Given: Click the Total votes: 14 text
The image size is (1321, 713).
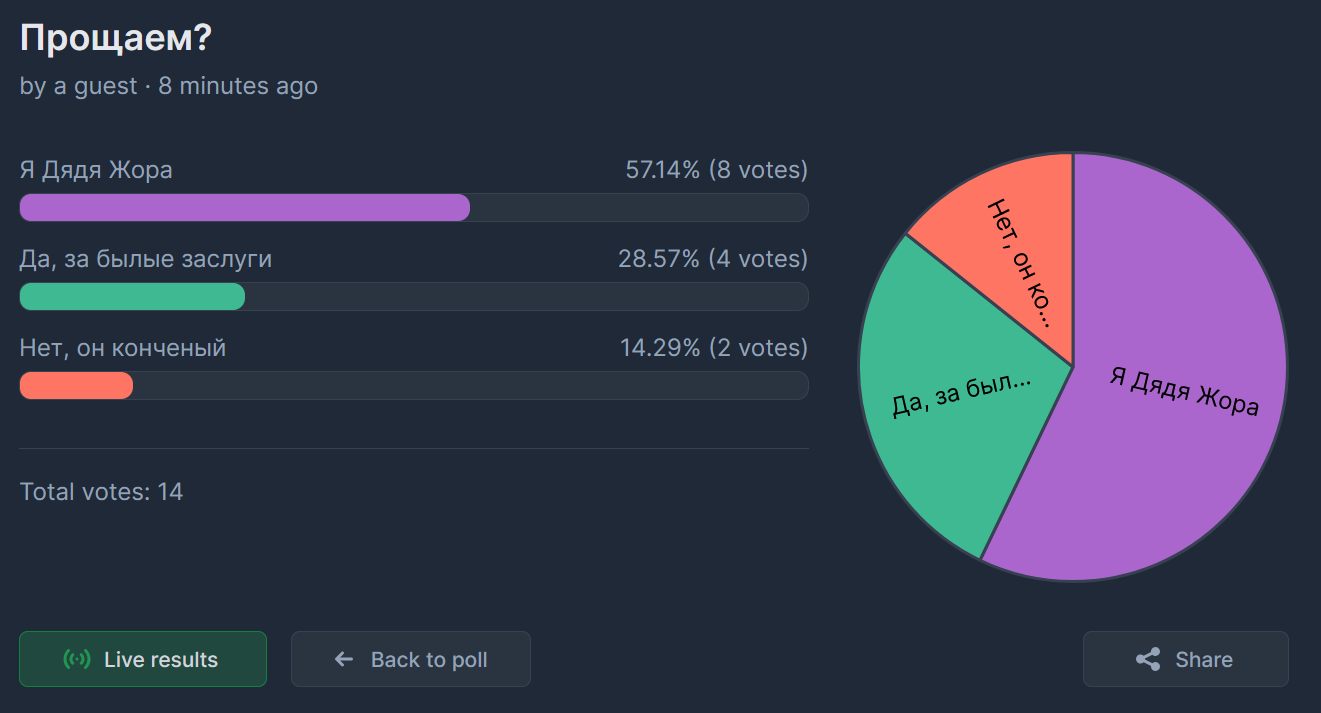Looking at the screenshot, I should pyautogui.click(x=101, y=491).
